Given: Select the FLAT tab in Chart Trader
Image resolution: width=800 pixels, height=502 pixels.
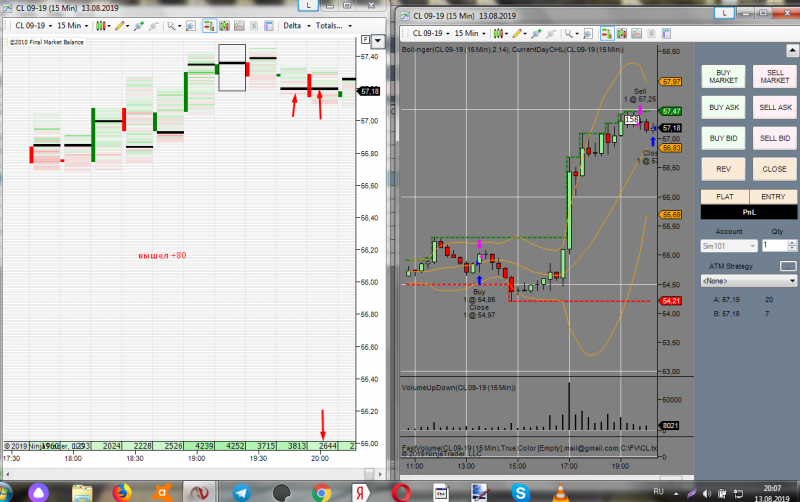Looking at the screenshot, I should point(724,197).
